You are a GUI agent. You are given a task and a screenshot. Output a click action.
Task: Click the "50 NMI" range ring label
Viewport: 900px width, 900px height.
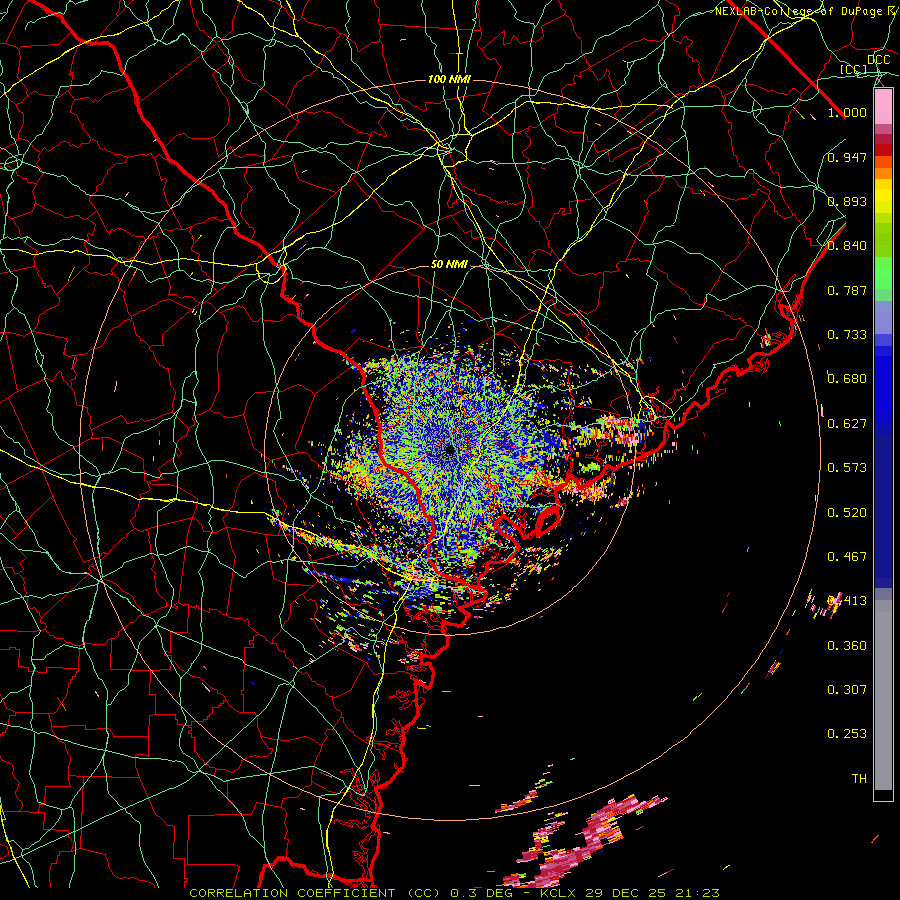pos(449,265)
